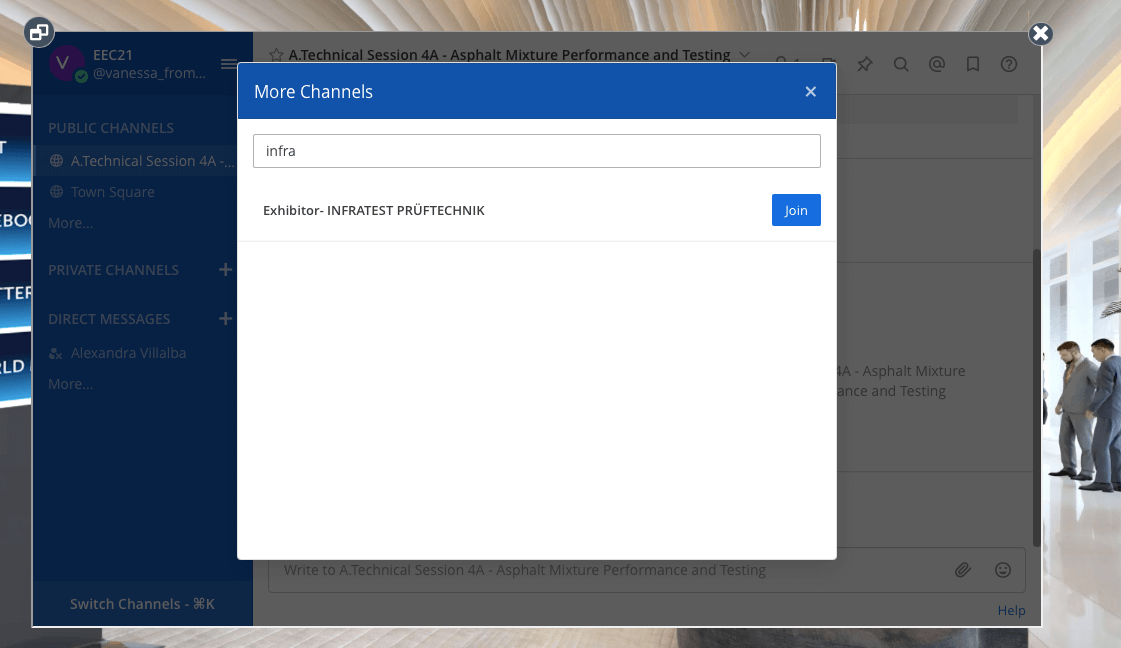Click Switch Channels button

142,604
